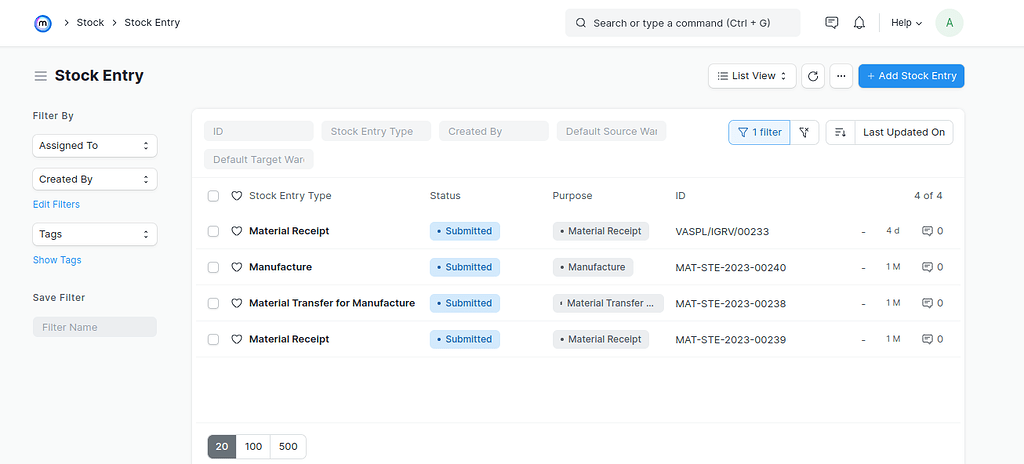
Task: Focus the Stock Entry Type filter field
Action: 376,131
